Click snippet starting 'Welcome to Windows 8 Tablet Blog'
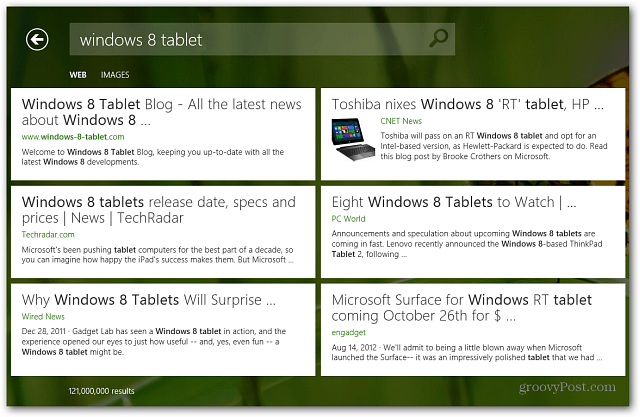The width and height of the screenshot is (640, 417). pyautogui.click(x=153, y=157)
